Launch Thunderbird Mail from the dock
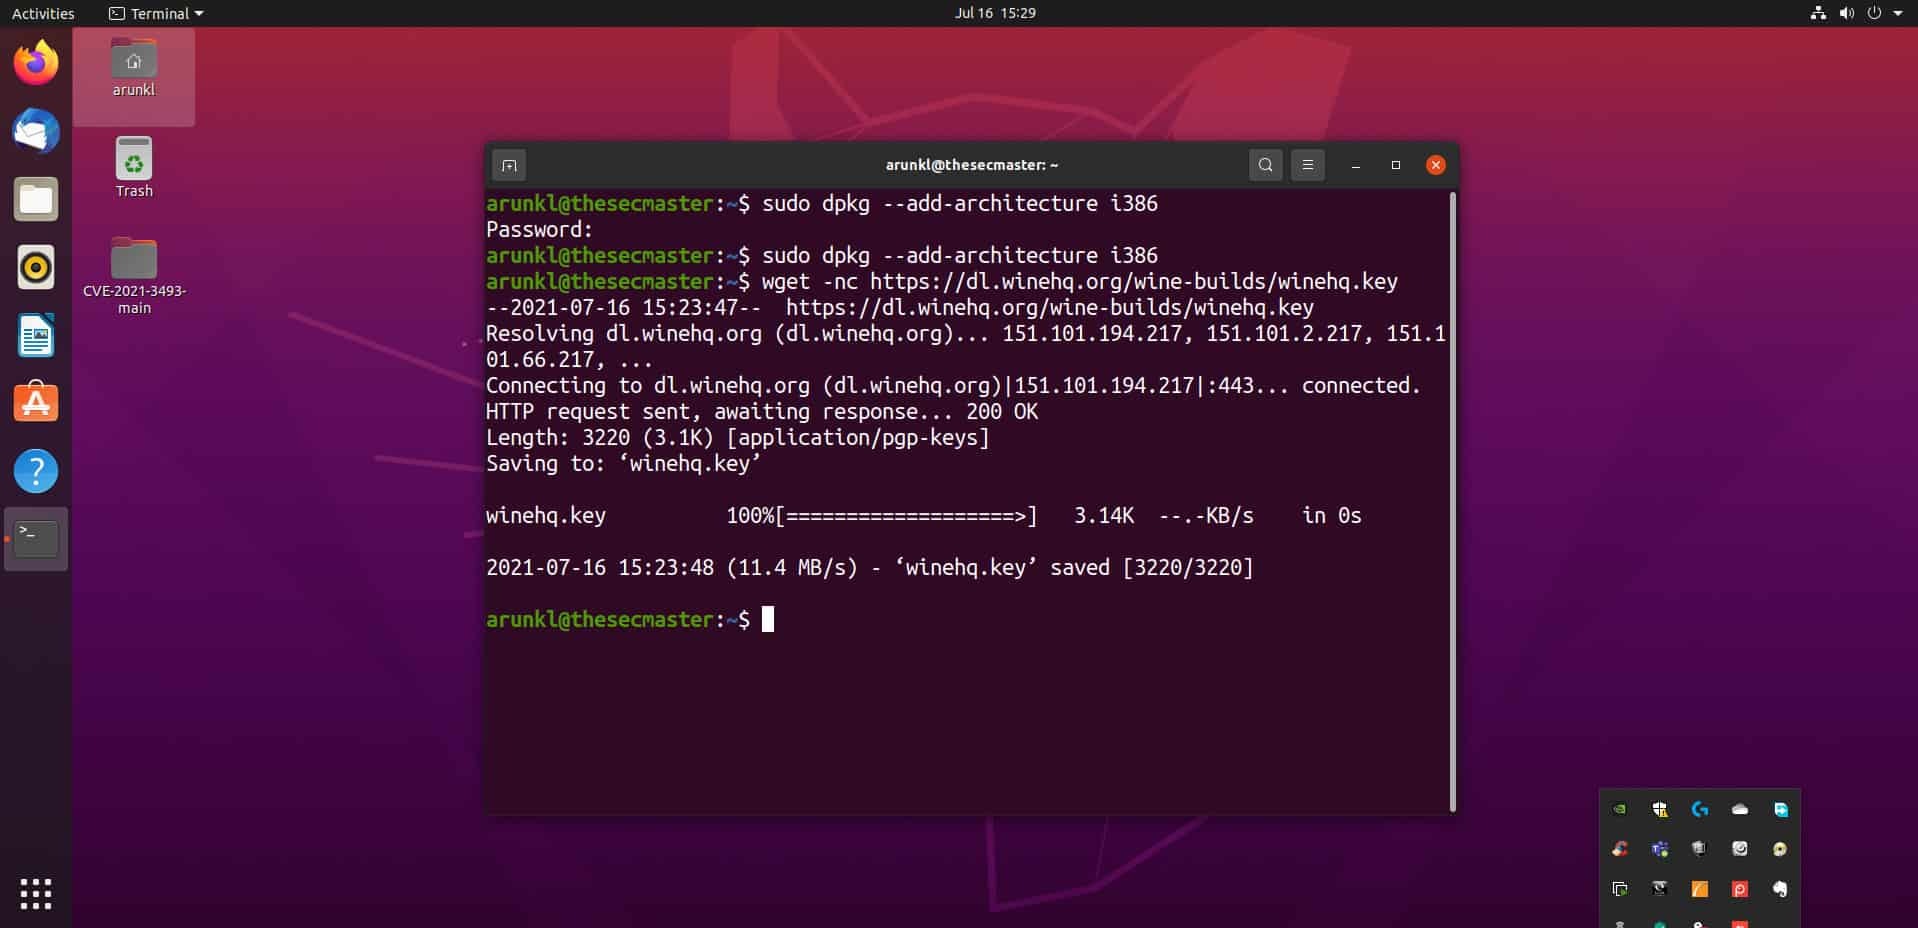The height and width of the screenshot is (928, 1918). tap(36, 131)
